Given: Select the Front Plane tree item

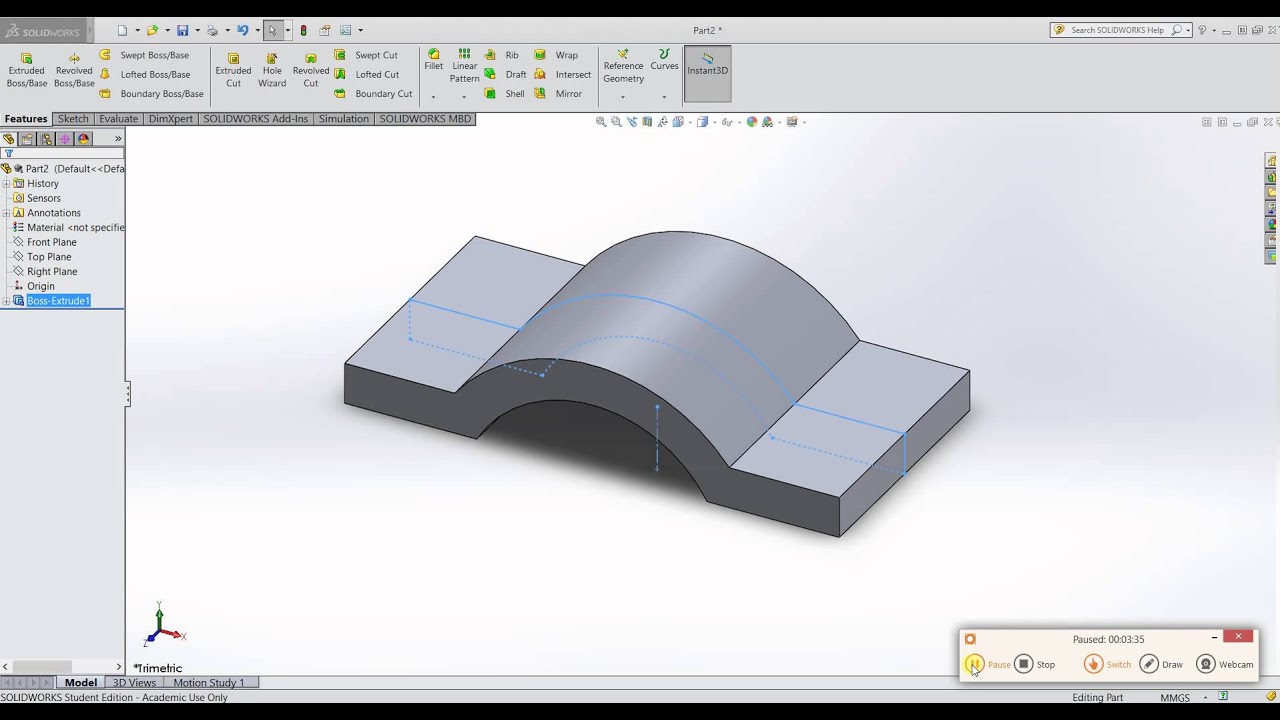Looking at the screenshot, I should click(51, 242).
